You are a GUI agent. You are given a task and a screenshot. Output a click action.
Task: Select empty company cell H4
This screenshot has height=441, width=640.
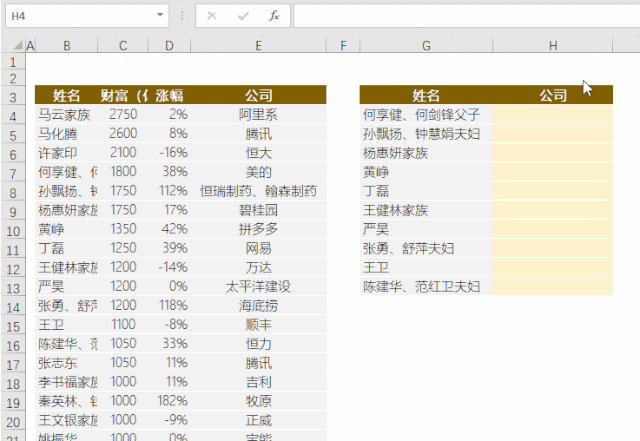point(553,114)
